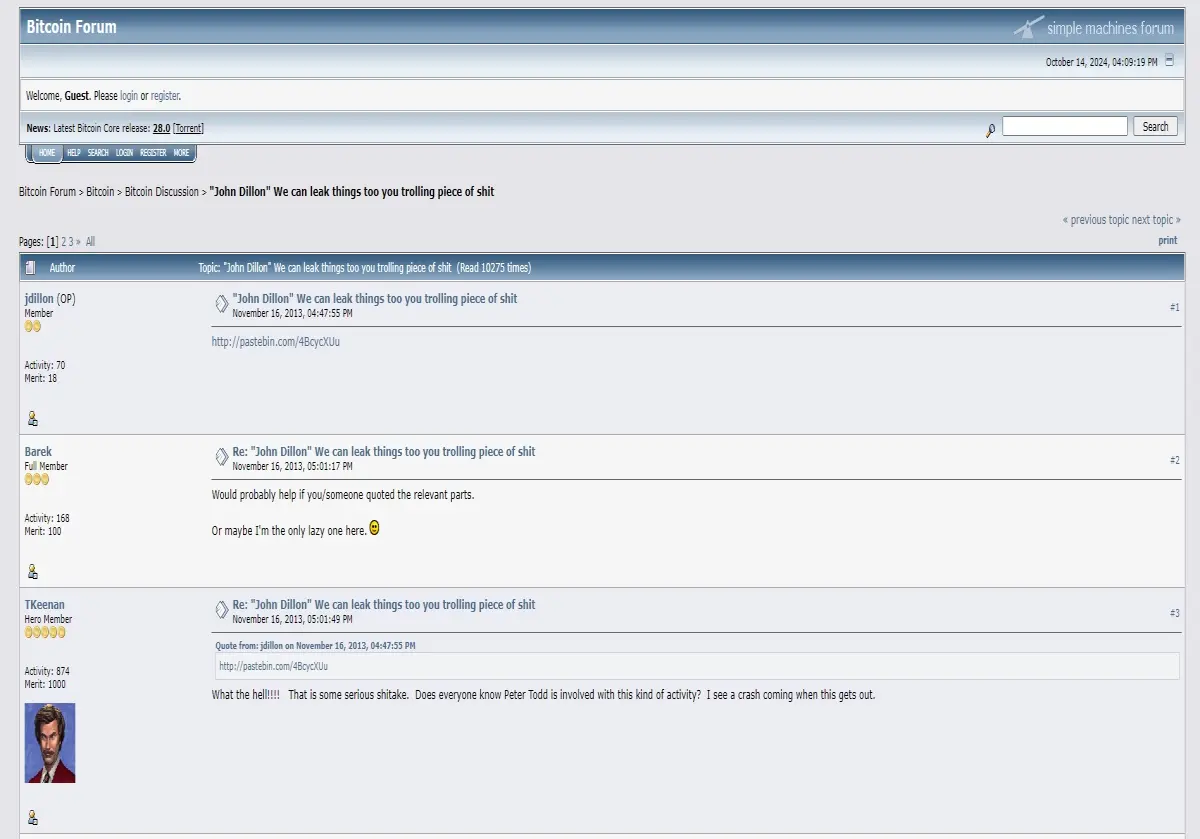Open next page arrow in pagination
This screenshot has width=1200, height=839.
click(x=79, y=241)
